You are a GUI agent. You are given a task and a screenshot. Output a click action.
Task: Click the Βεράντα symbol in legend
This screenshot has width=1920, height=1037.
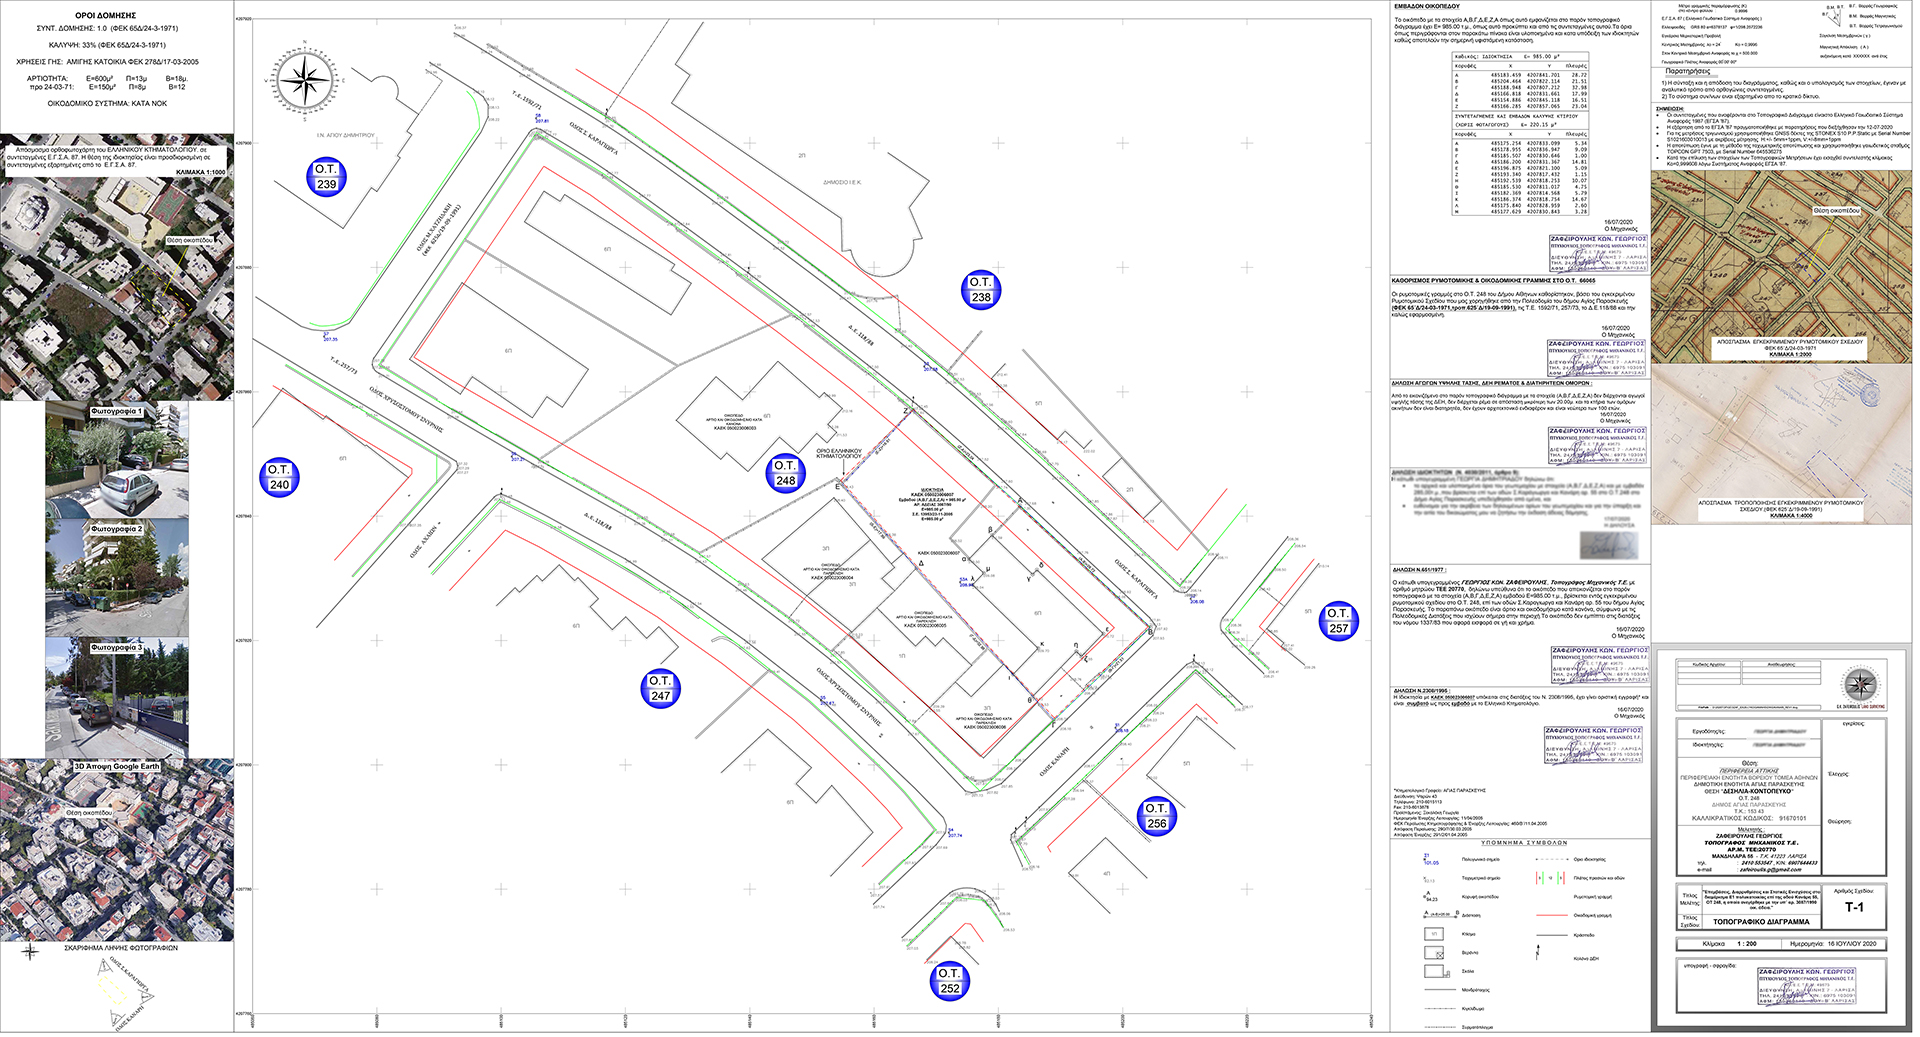tap(1434, 953)
